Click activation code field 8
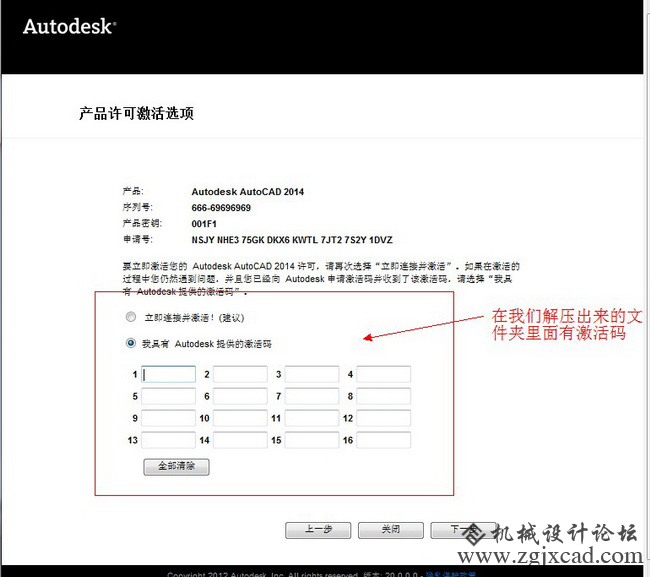Screen dimensions: 650x577 tap(383, 396)
